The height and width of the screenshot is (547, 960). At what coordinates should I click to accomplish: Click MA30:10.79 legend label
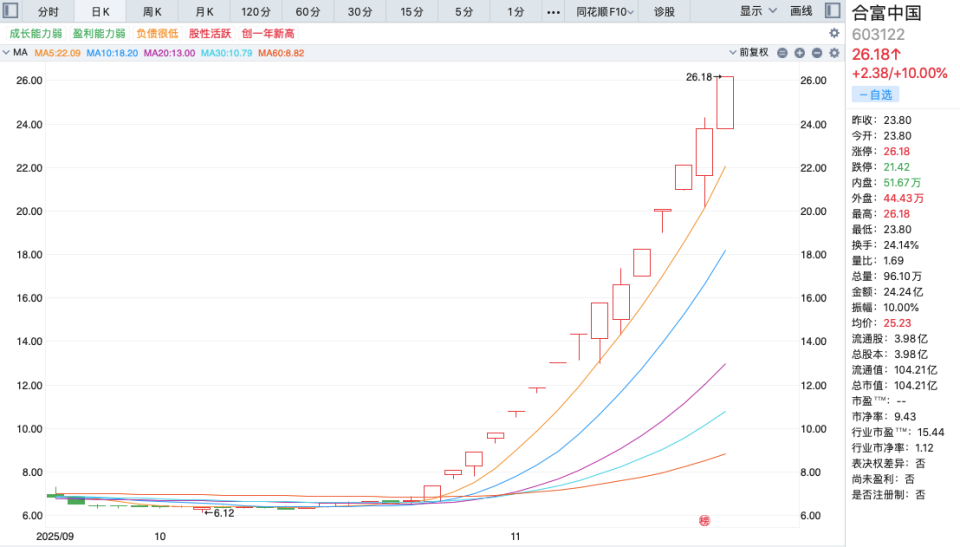point(227,53)
